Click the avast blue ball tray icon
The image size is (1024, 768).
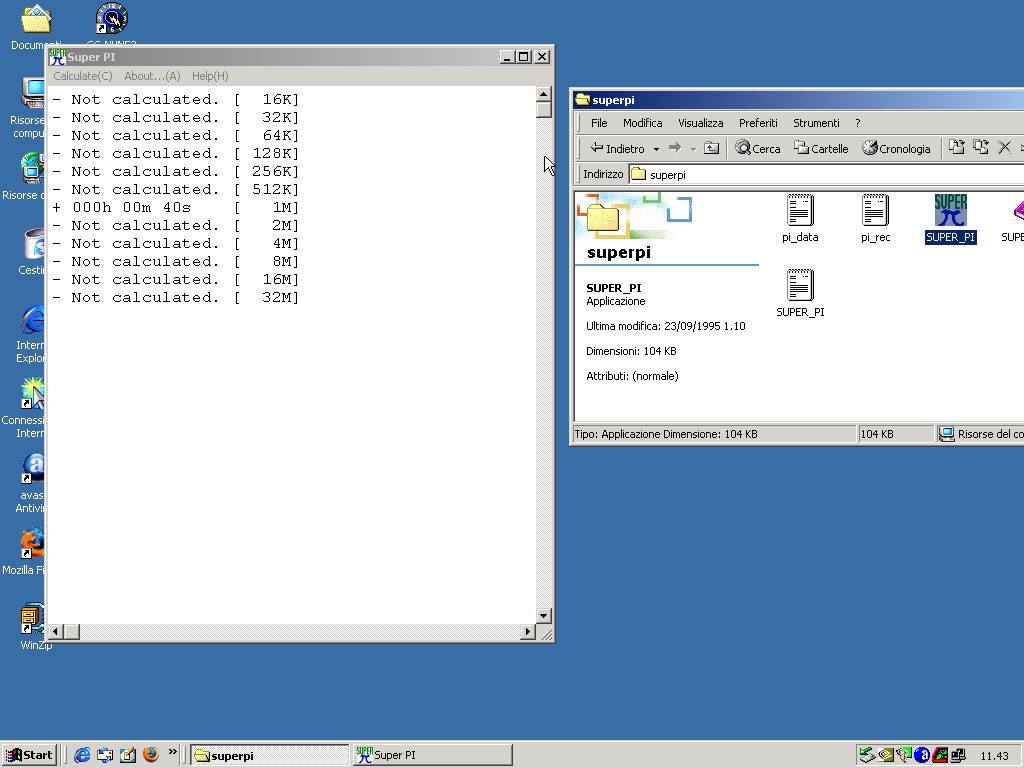pos(921,755)
